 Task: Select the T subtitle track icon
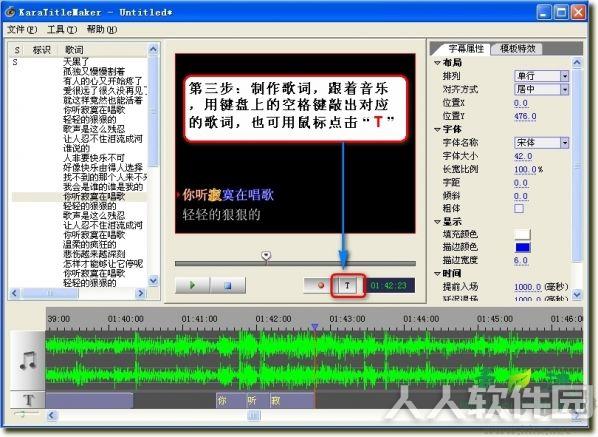pyautogui.click(x=28, y=400)
